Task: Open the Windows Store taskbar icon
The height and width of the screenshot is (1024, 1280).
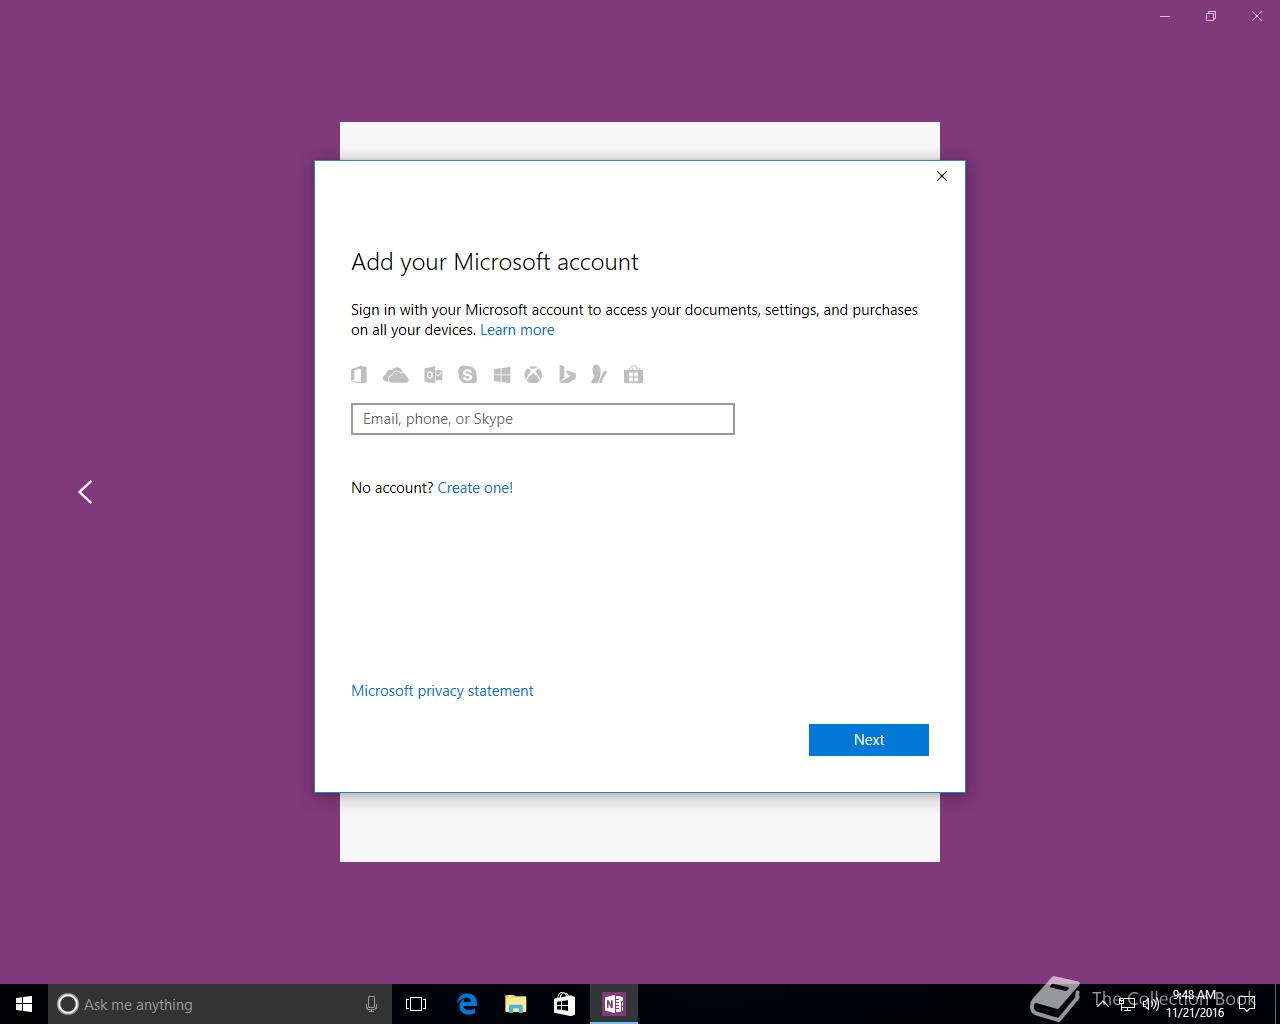Action: click(x=565, y=1004)
